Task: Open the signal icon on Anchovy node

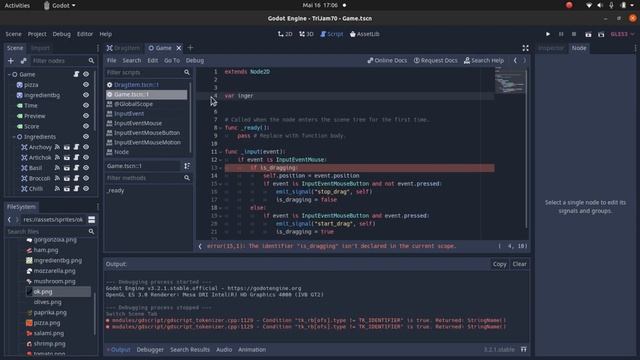Action: pyautogui.click(x=57, y=147)
